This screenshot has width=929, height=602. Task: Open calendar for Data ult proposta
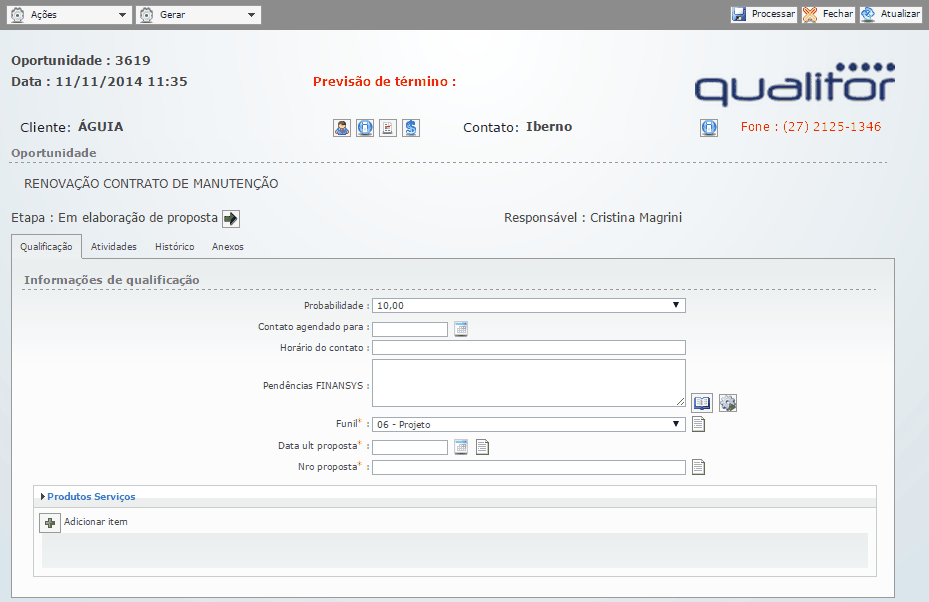point(461,447)
